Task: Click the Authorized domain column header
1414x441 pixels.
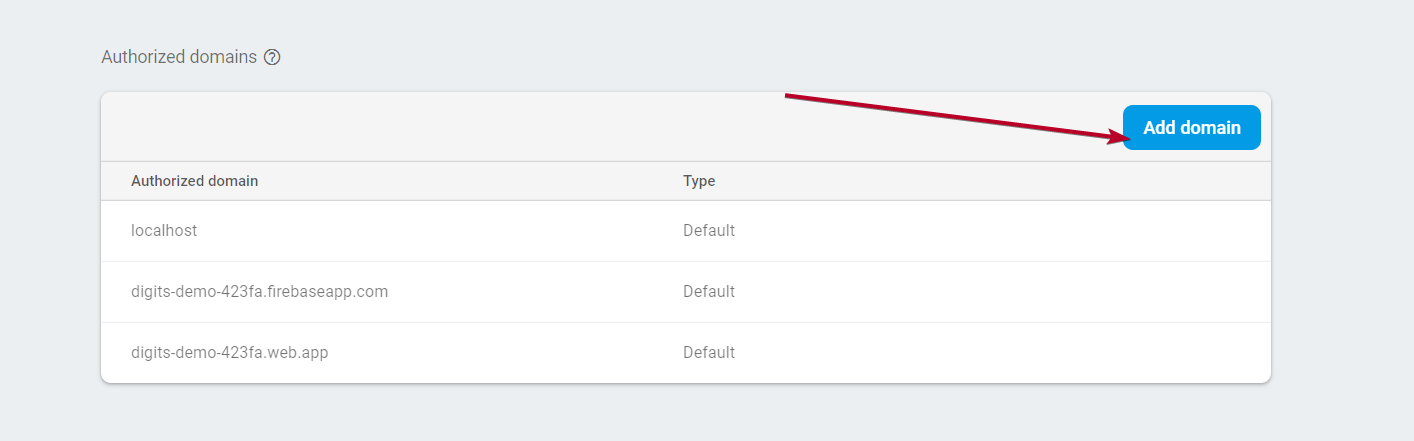Action: (x=194, y=181)
